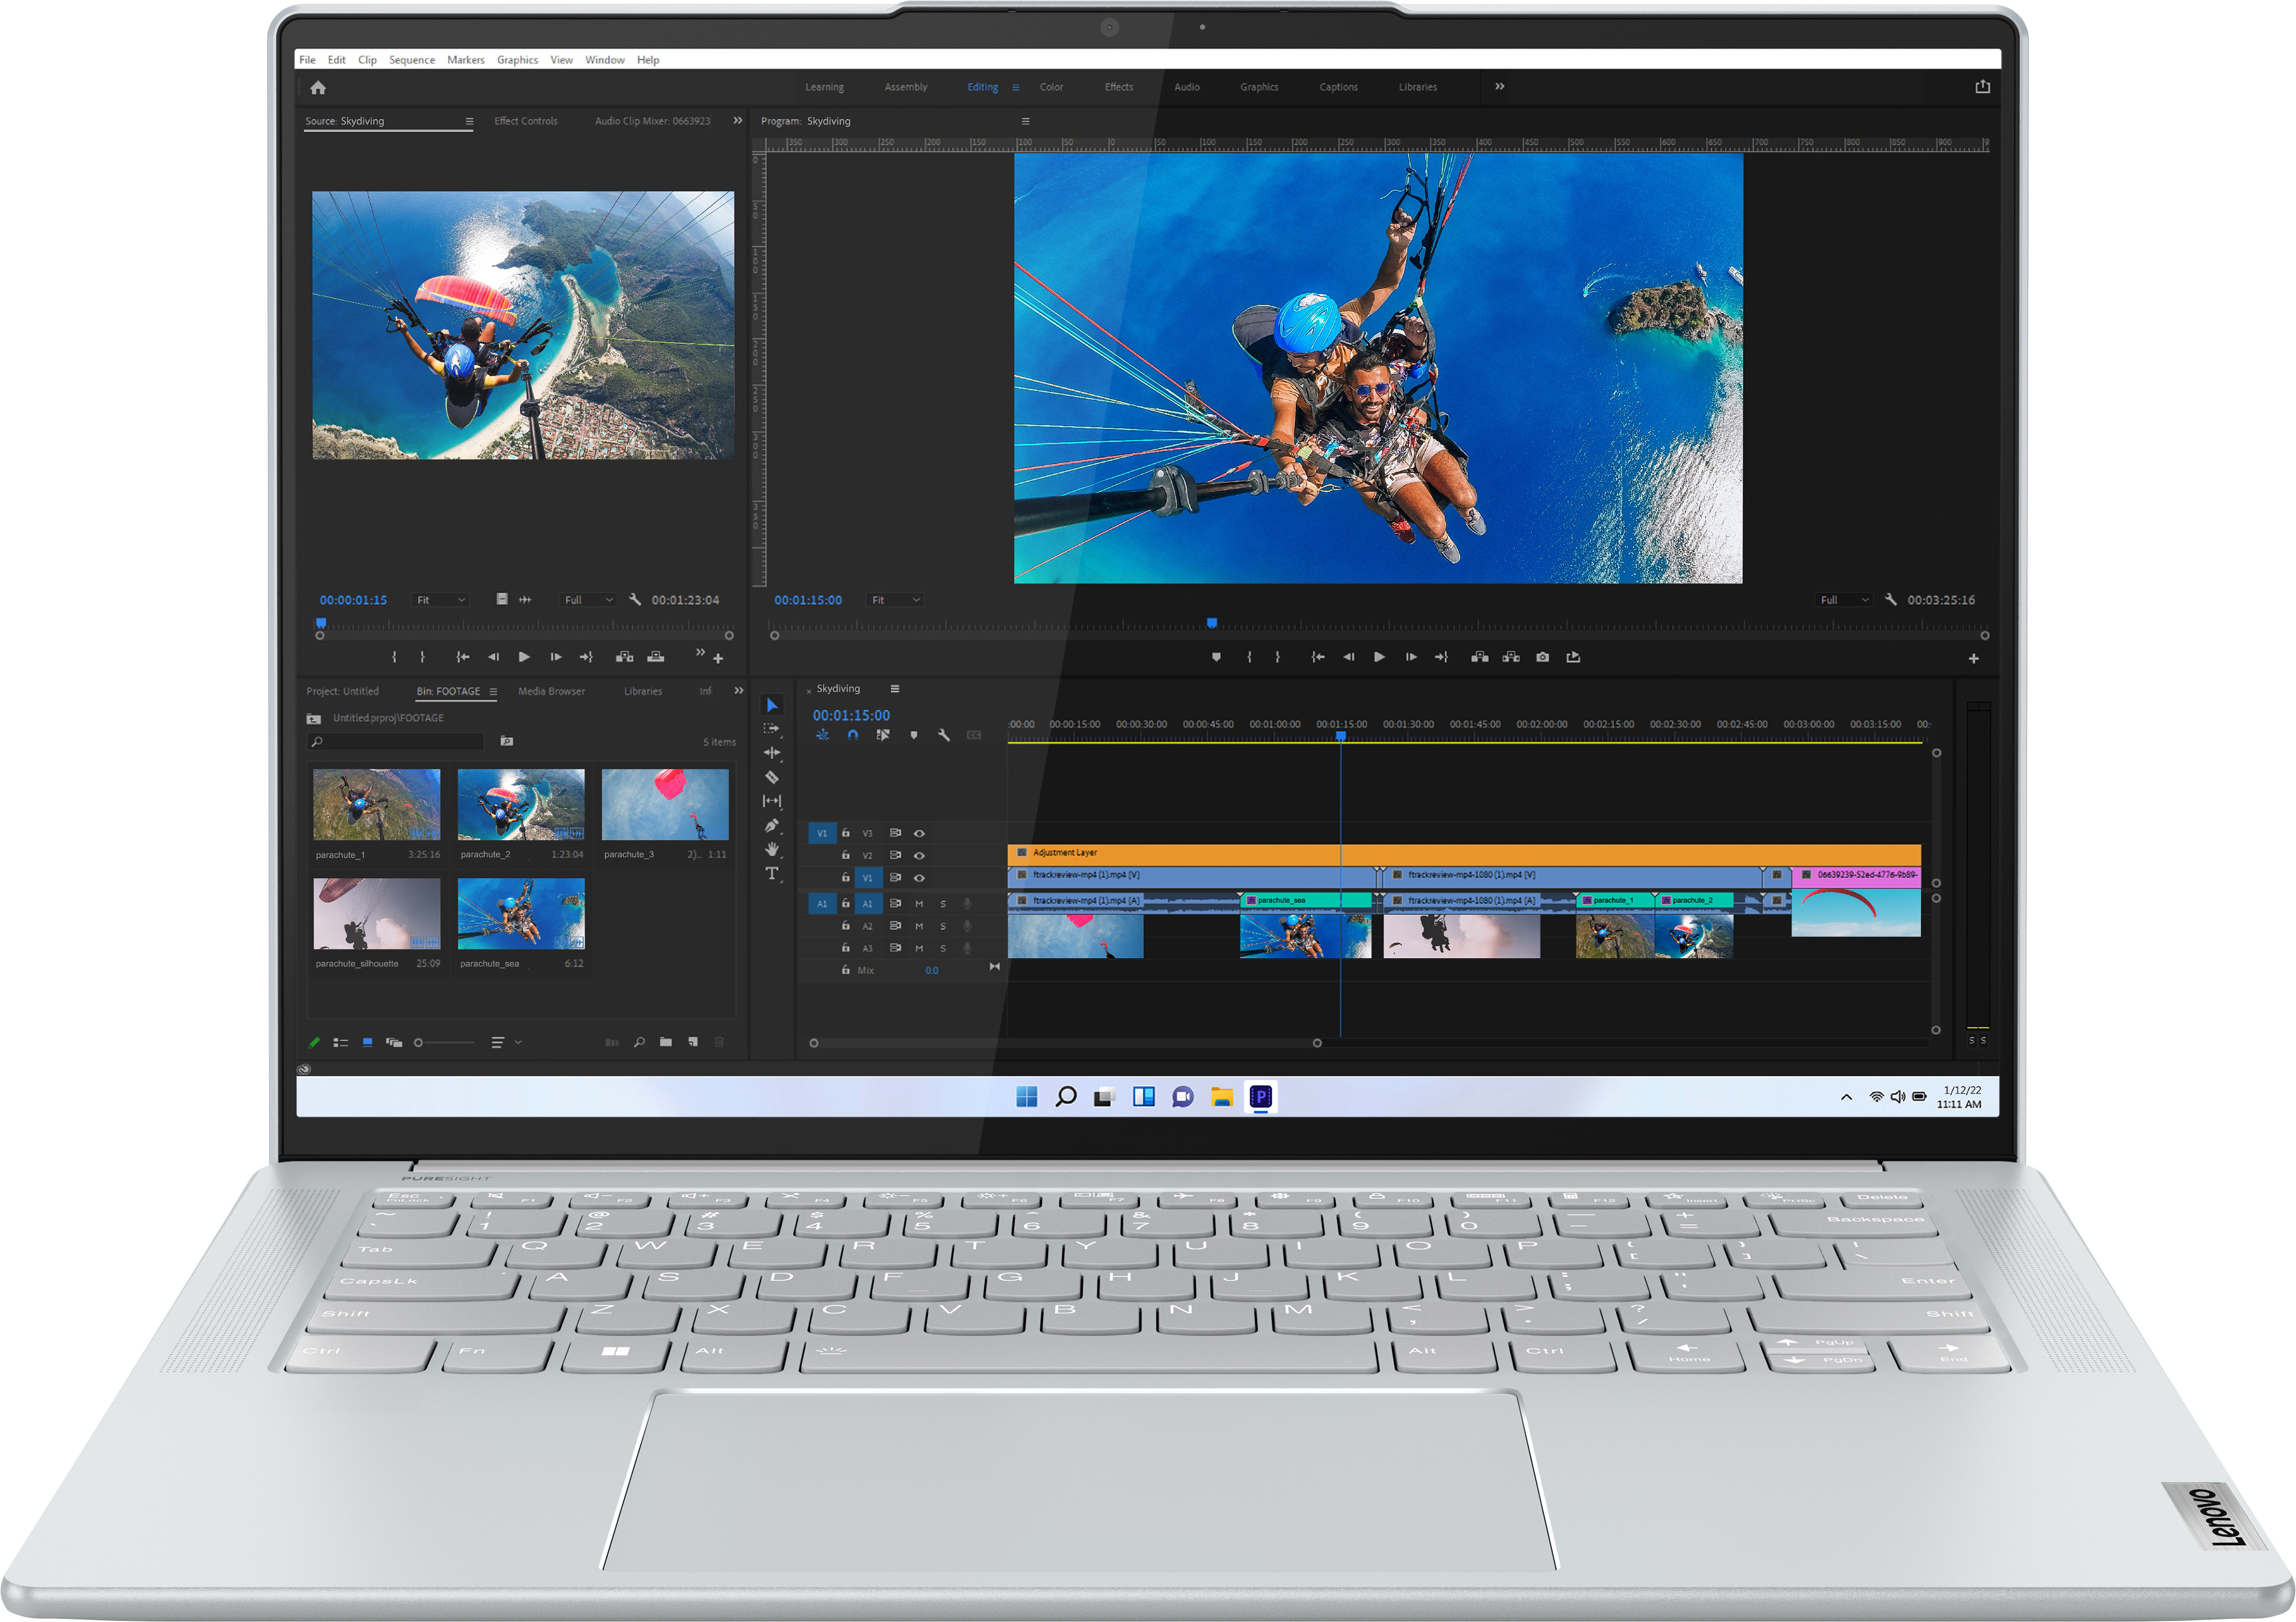2296x1622 pixels.
Task: Click Export Frame camera icon
Action: coord(1542,657)
